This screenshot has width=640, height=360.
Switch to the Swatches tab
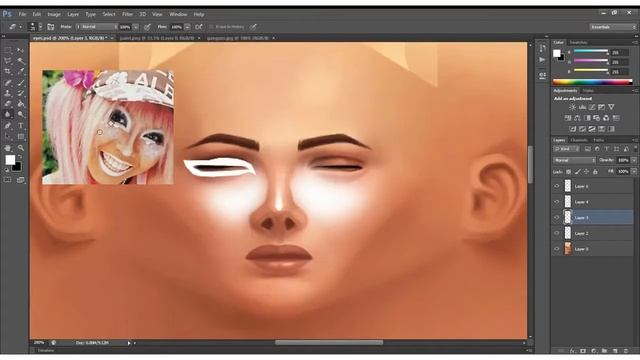tap(578, 42)
